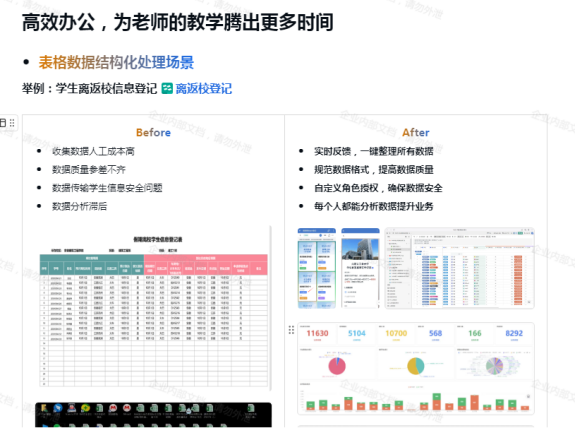Viewport: 576px width, 428px height.
Task: Click the green 166 statistic card
Action: click(x=475, y=334)
